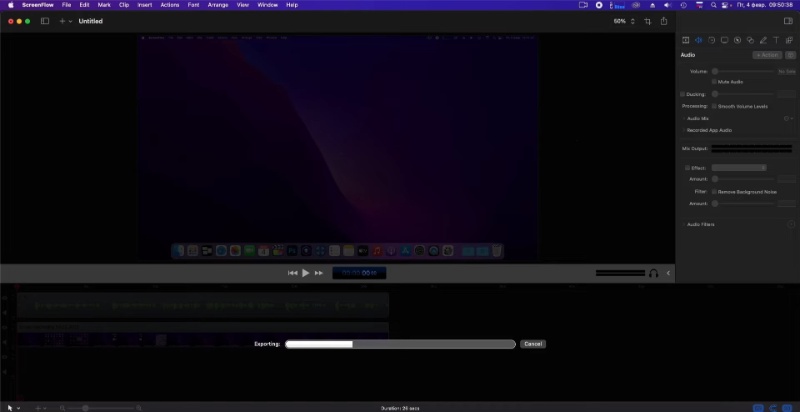Screen dimensions: 800x412
Task: Adjust the Volume slider
Action: point(743,72)
